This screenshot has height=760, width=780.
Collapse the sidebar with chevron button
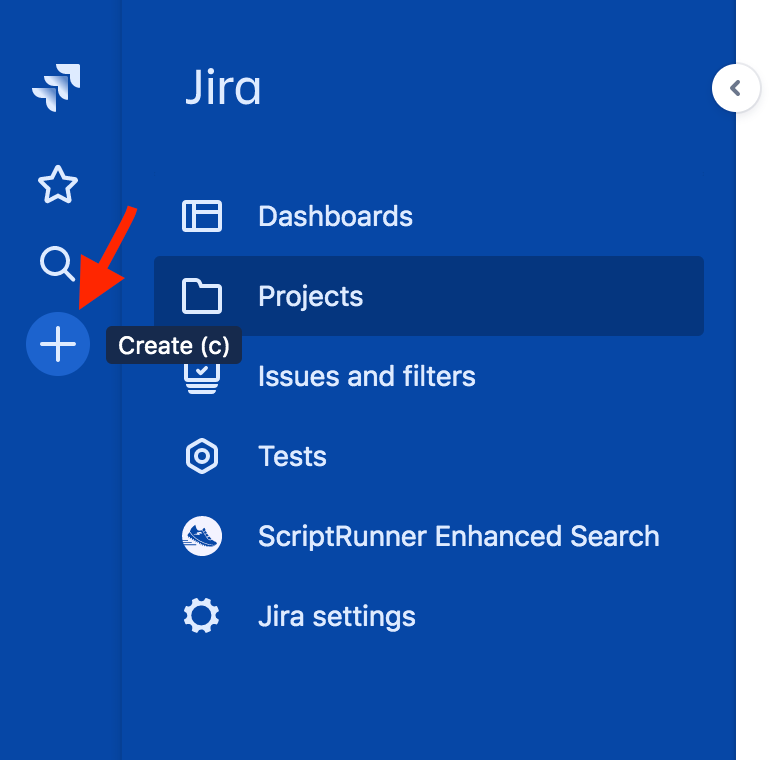point(736,88)
